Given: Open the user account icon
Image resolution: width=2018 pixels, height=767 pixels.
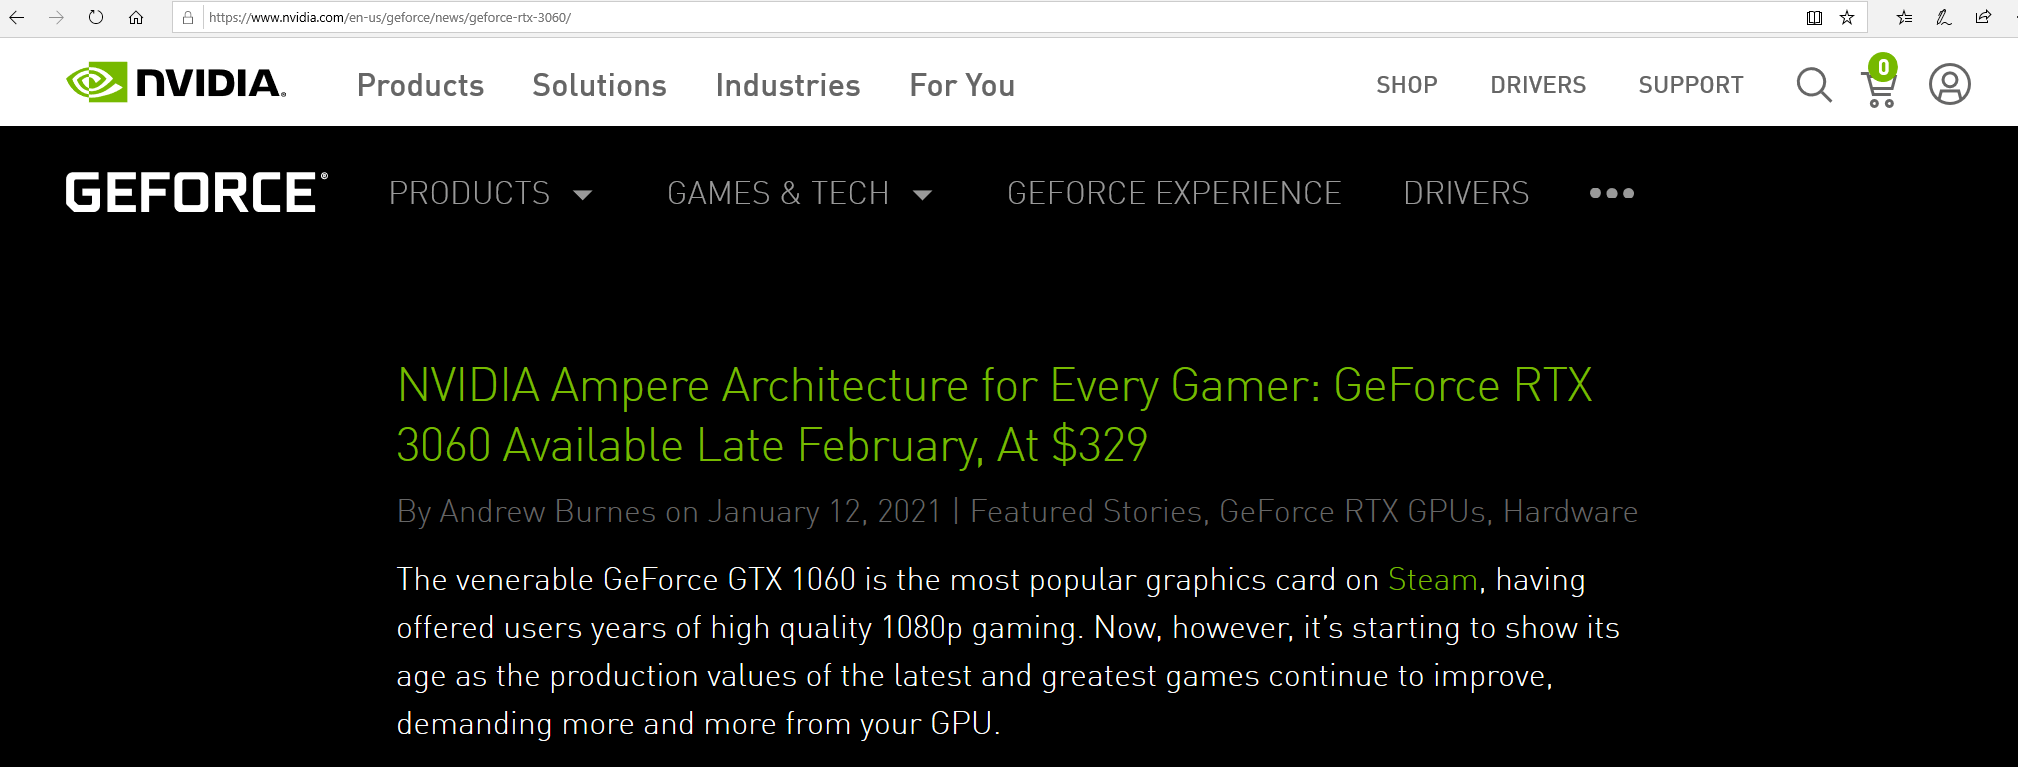Looking at the screenshot, I should click(x=1949, y=85).
